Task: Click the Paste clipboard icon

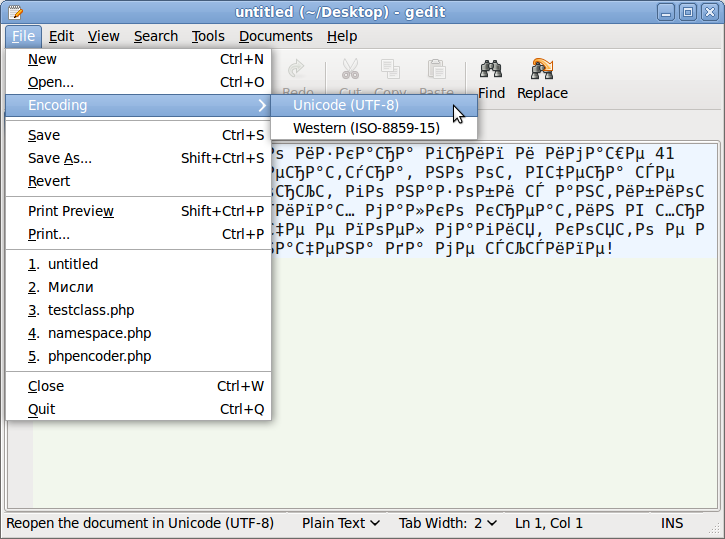Action: [x=436, y=69]
